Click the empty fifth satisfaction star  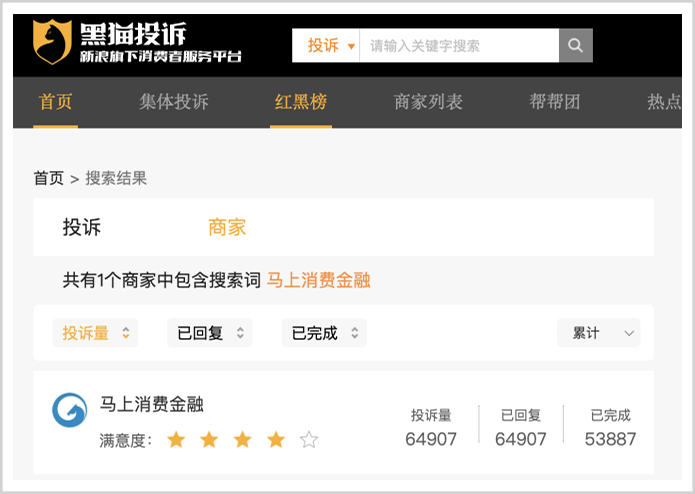click(x=309, y=440)
